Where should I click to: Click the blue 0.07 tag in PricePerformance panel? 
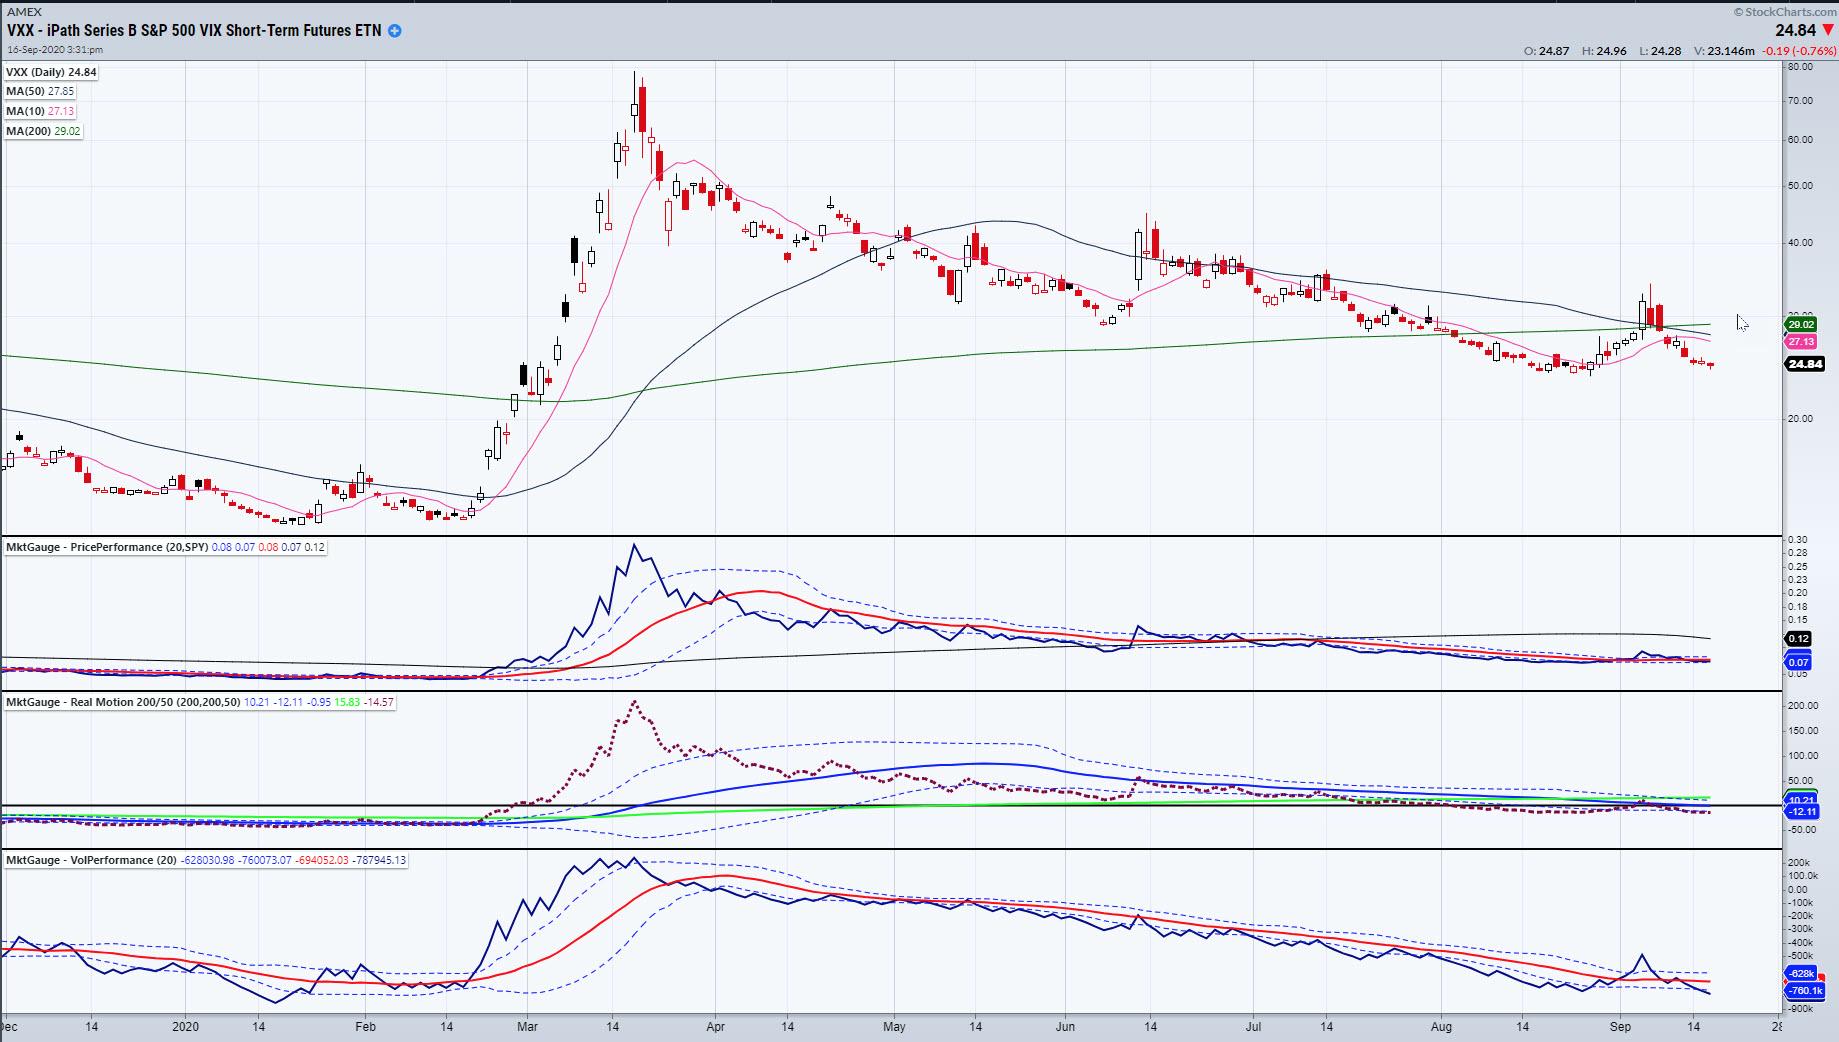click(1798, 662)
